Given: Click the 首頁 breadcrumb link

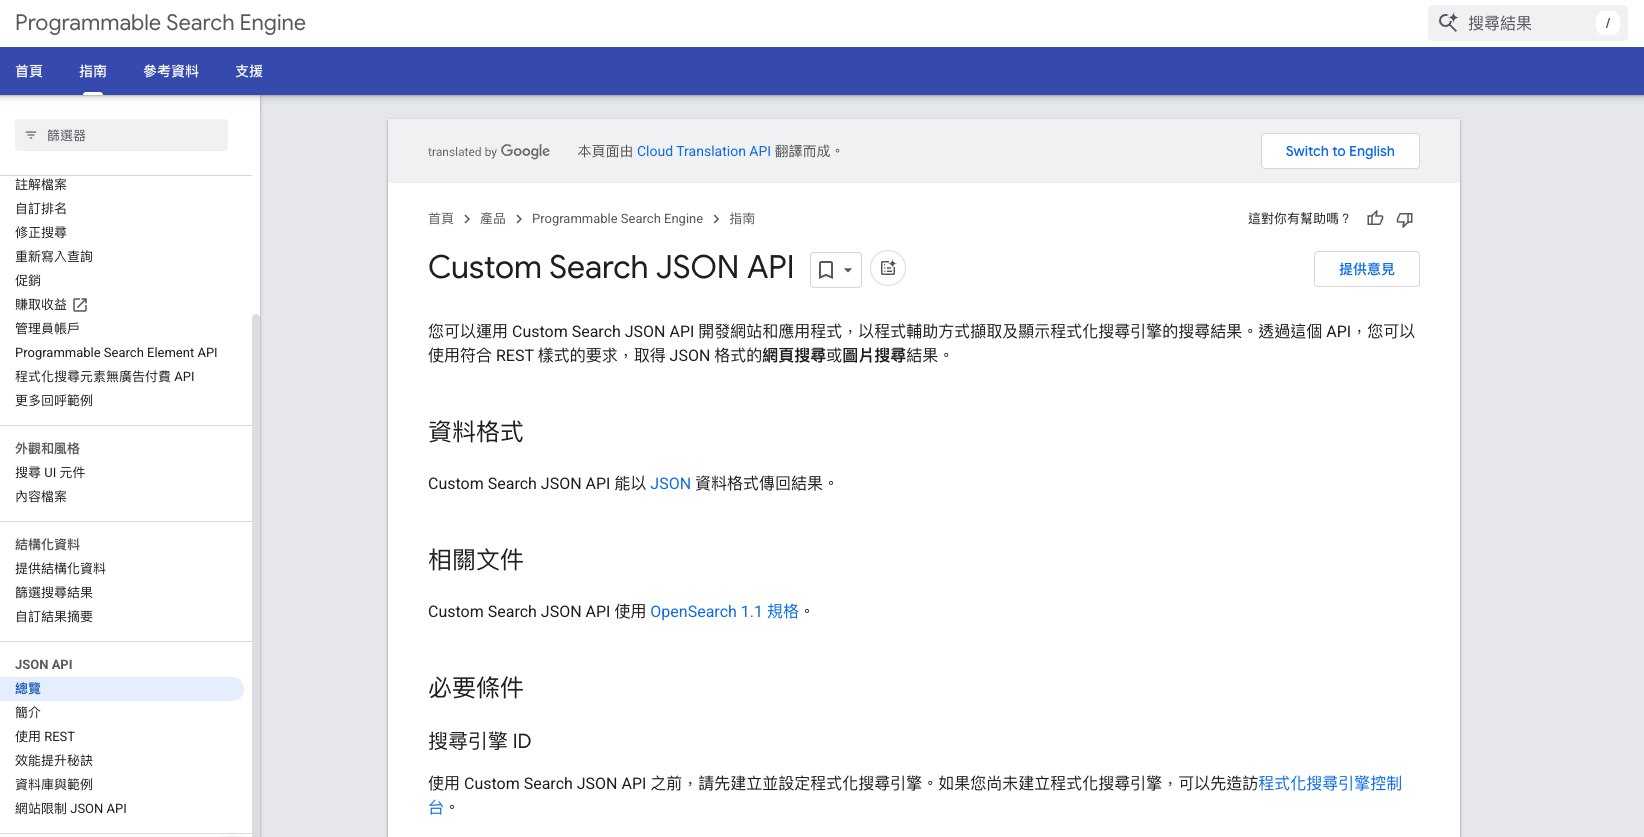Looking at the screenshot, I should (441, 219).
